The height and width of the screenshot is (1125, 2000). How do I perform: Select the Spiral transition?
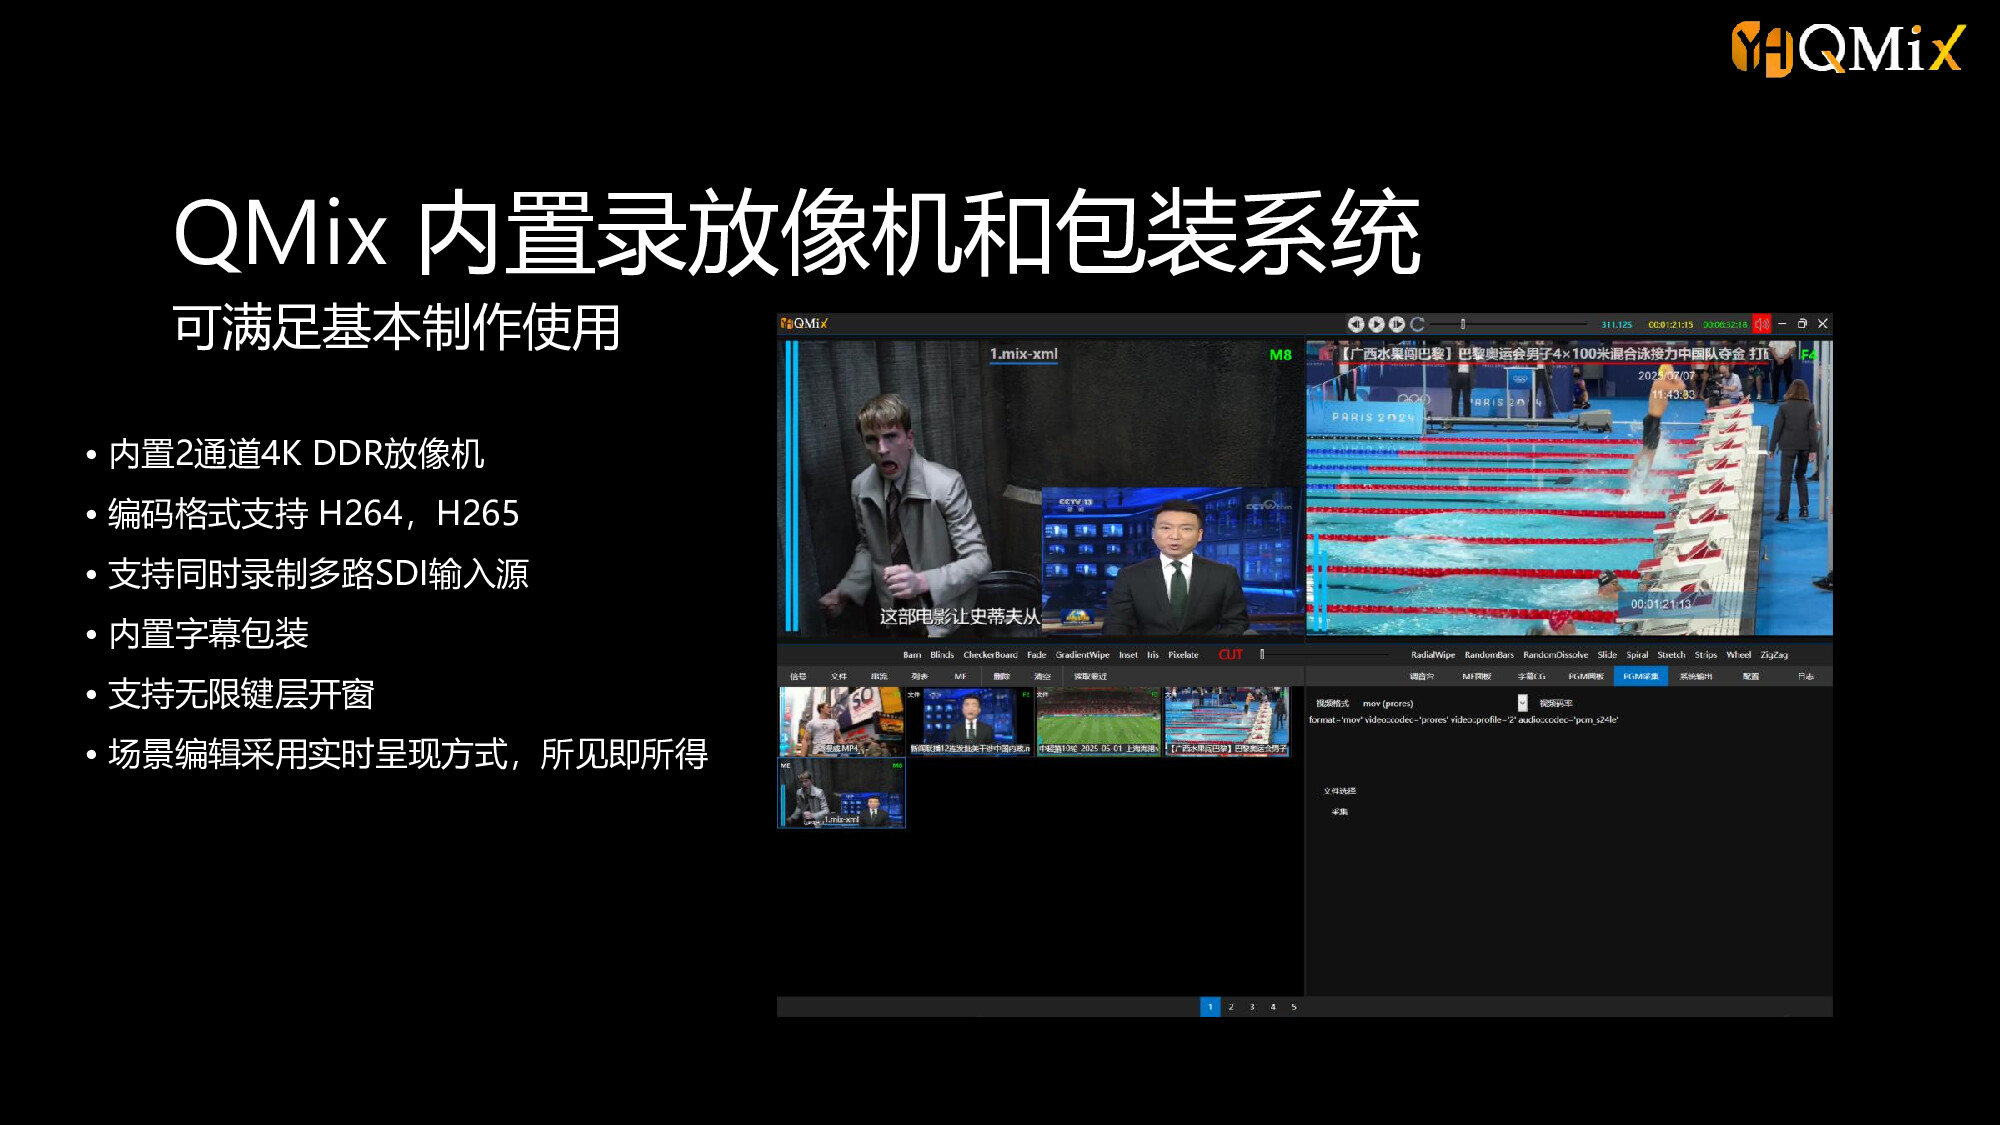point(1637,655)
